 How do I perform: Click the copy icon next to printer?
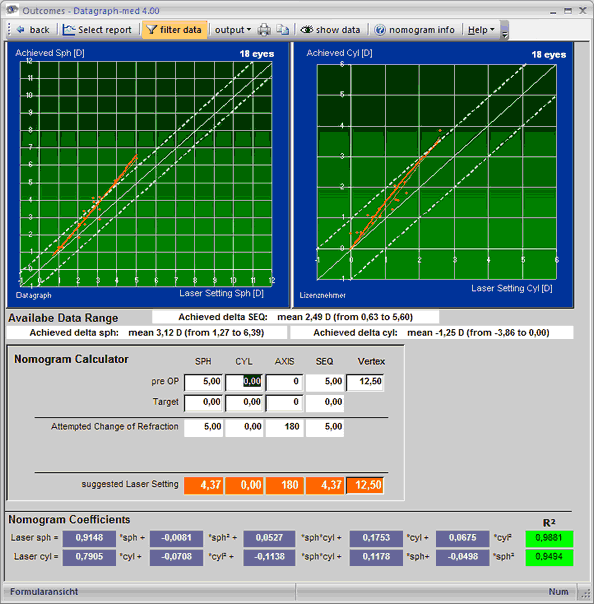click(283, 30)
